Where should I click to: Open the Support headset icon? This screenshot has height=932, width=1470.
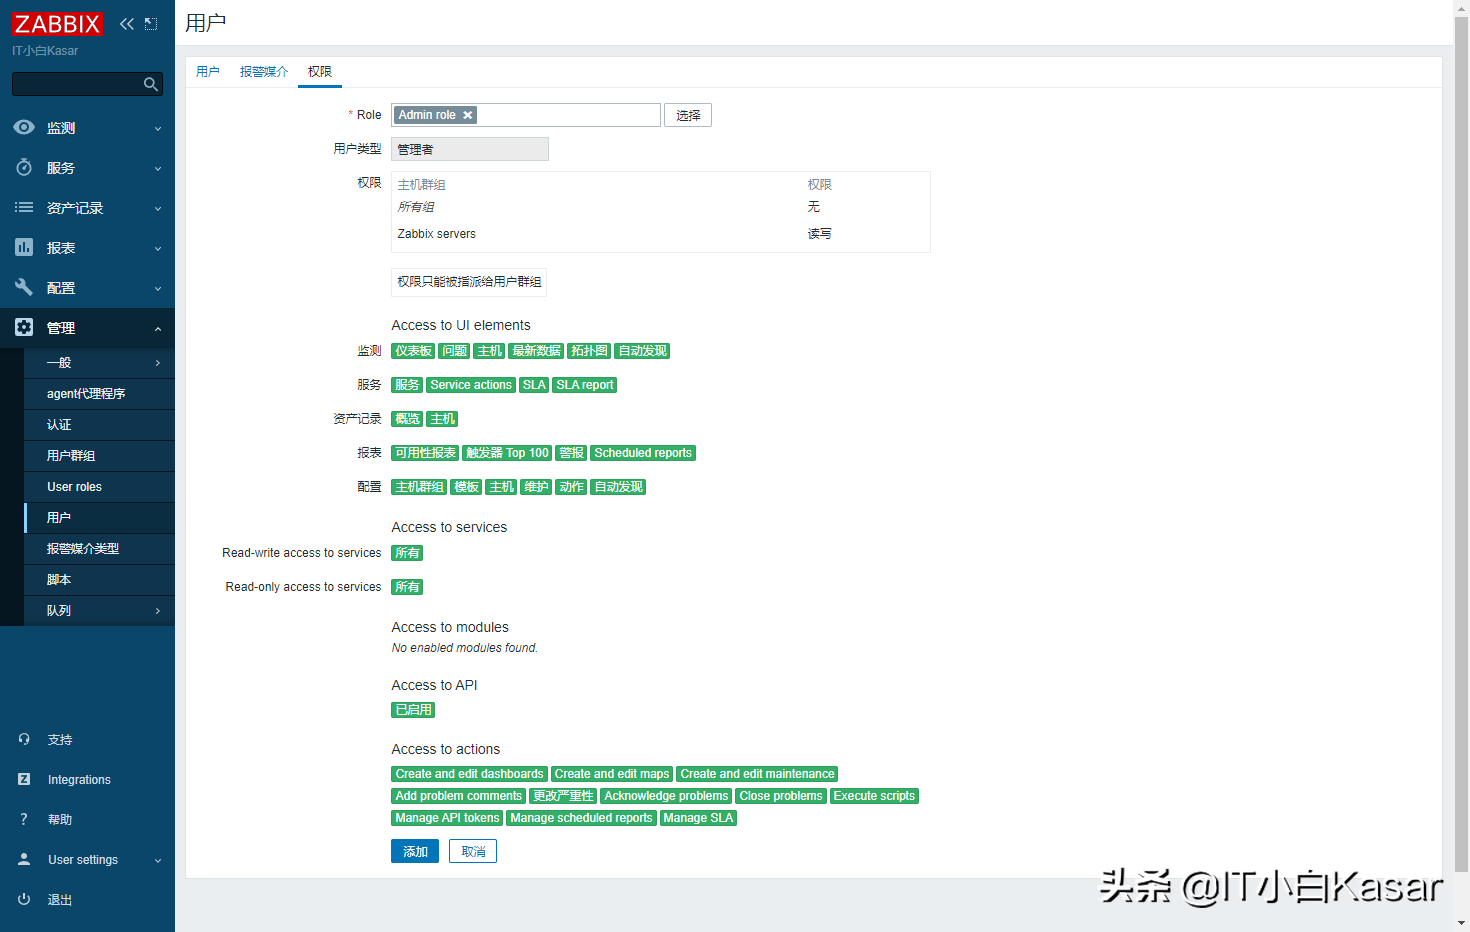pos(24,739)
